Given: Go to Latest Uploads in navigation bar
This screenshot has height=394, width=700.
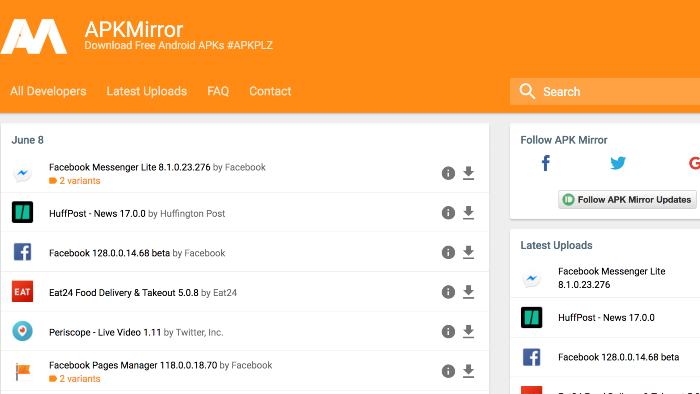Looking at the screenshot, I should point(146,91).
